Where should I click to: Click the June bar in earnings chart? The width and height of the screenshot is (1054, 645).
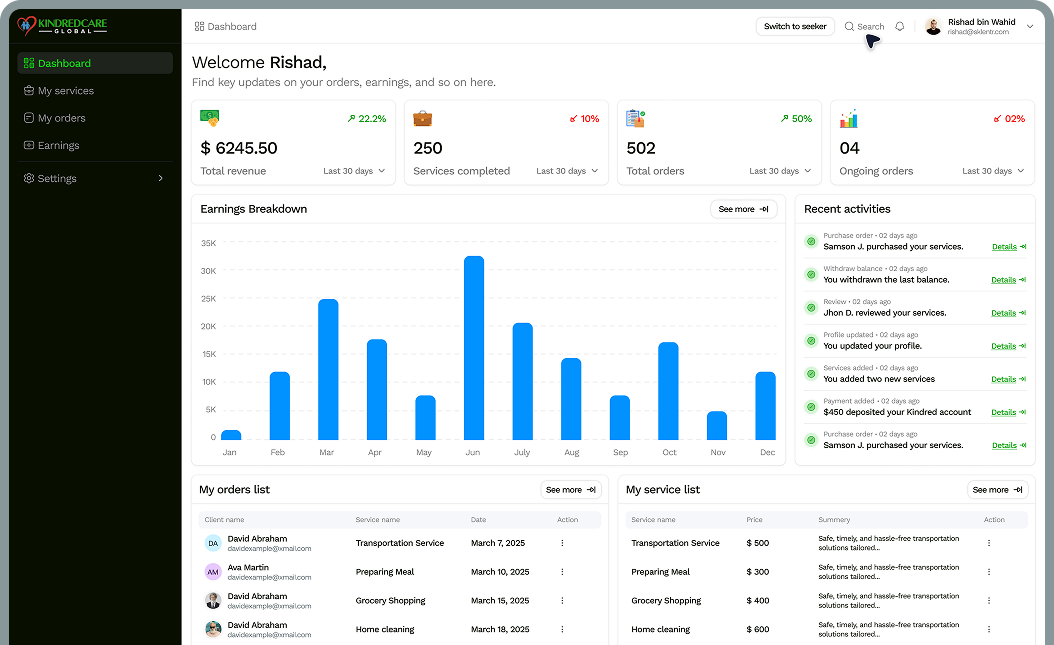474,347
